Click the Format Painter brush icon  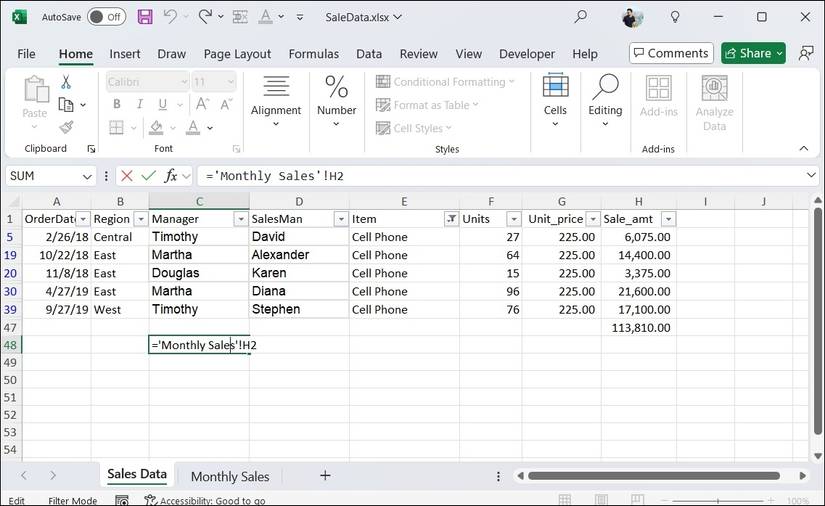(x=66, y=127)
